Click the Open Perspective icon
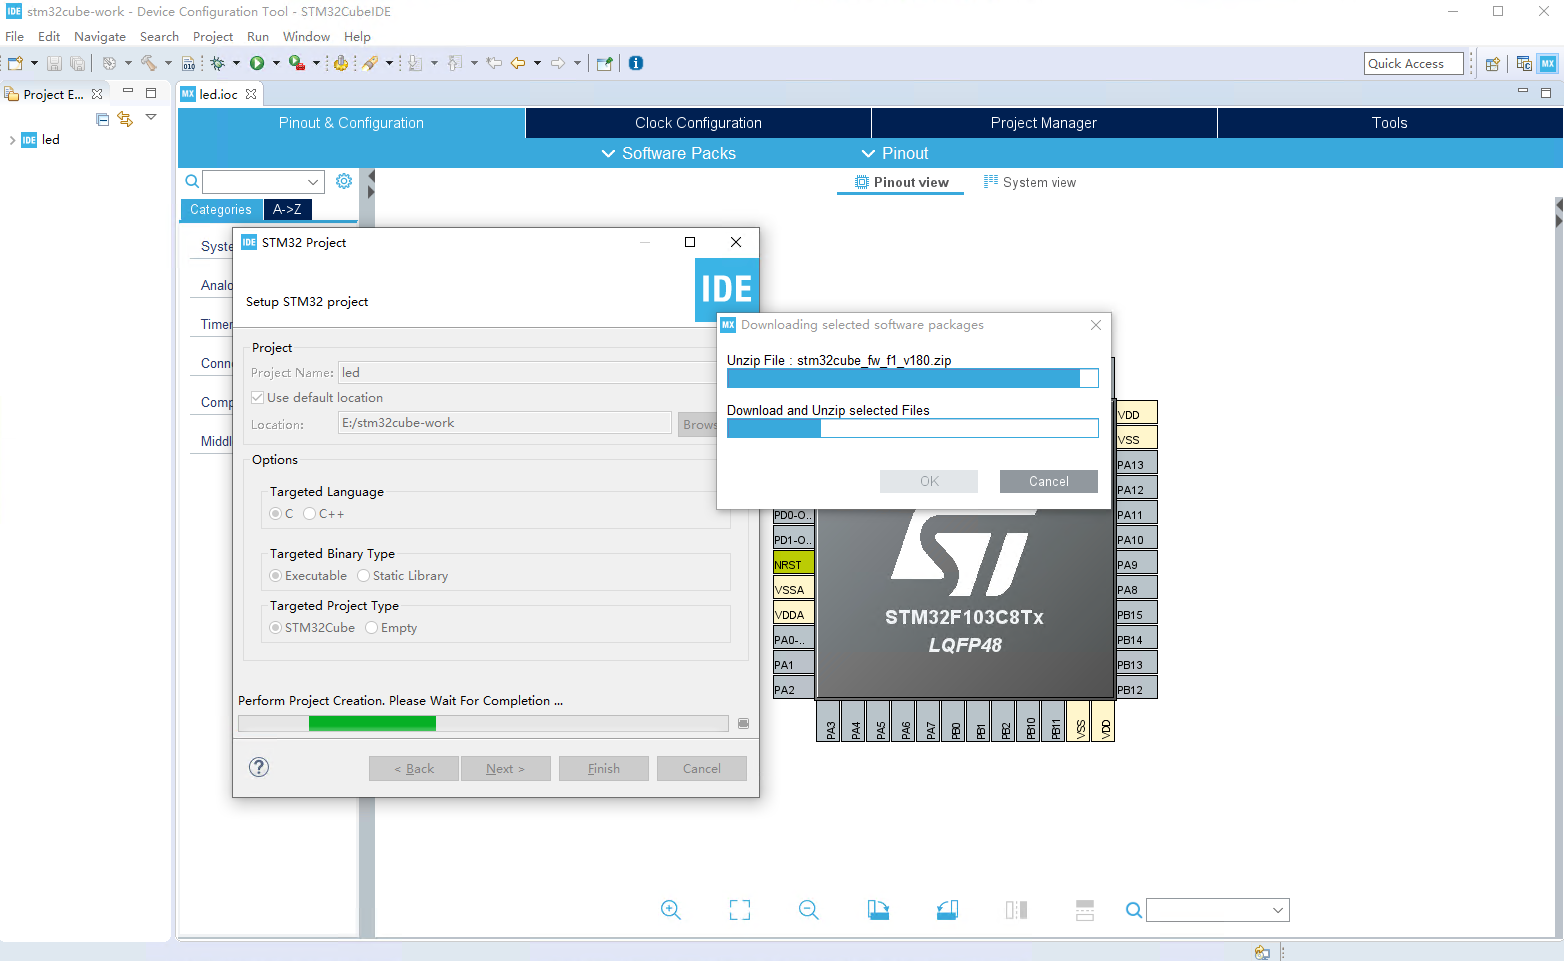Image resolution: width=1564 pixels, height=961 pixels. click(1492, 63)
